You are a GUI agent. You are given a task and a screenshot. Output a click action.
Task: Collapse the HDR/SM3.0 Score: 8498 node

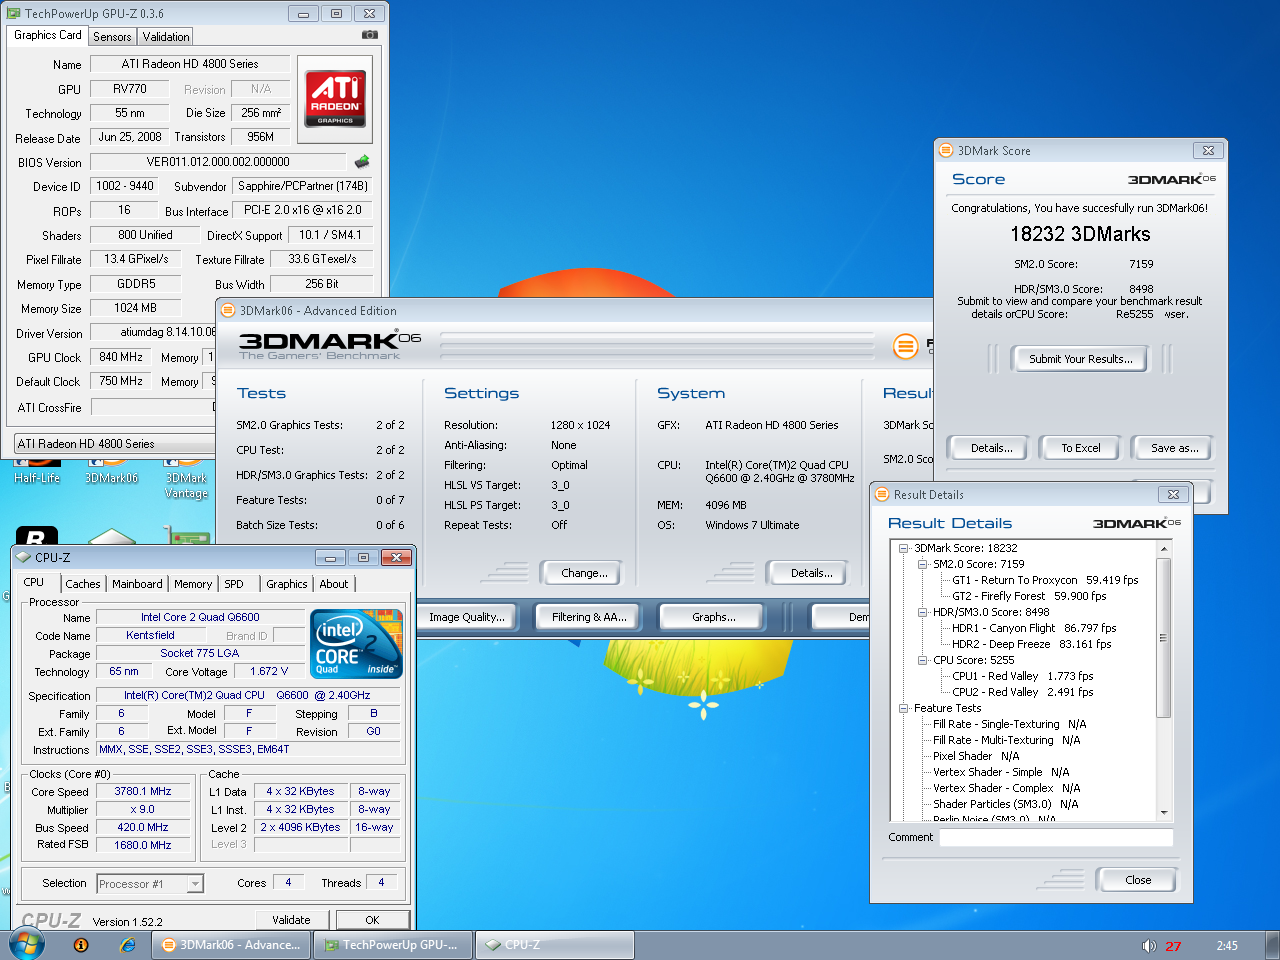(922, 612)
